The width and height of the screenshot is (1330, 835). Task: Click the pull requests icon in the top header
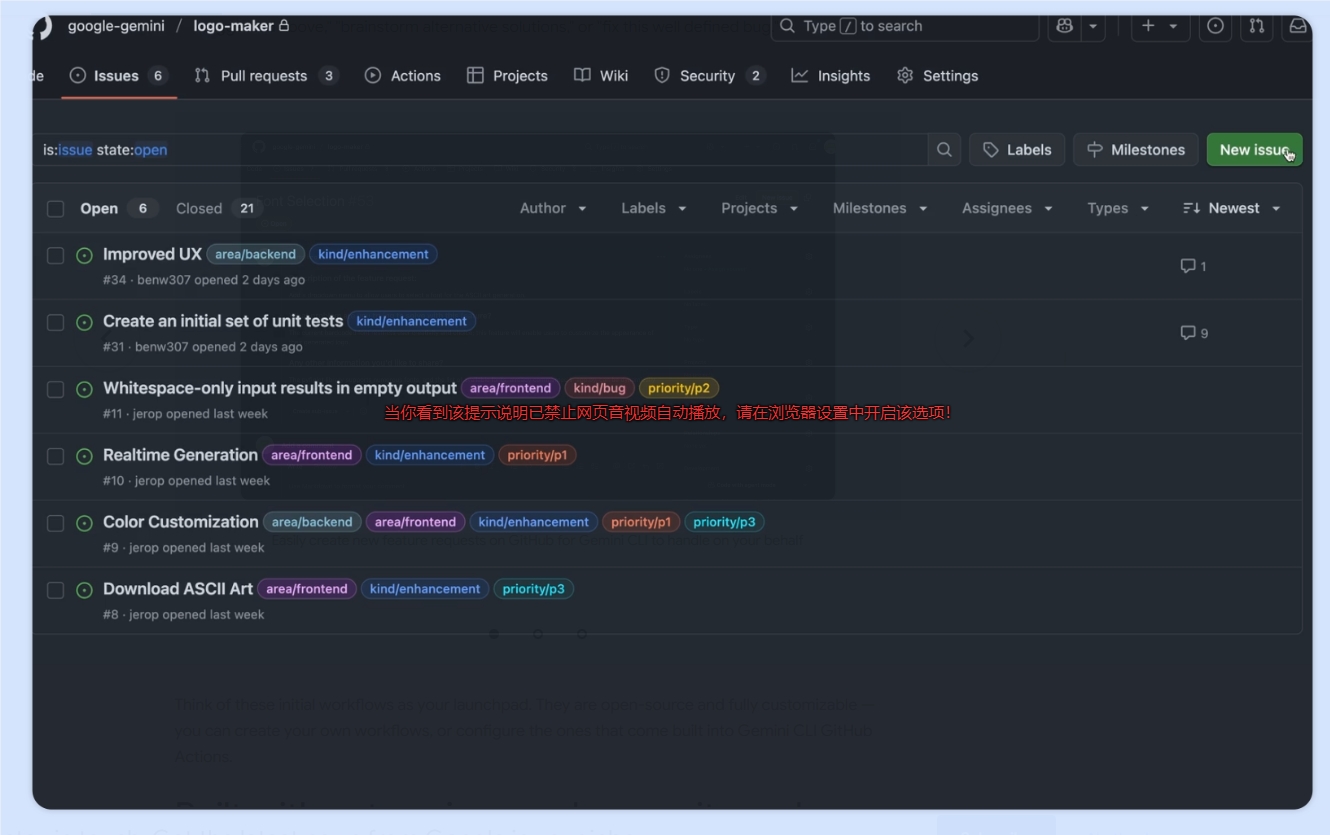1257,27
